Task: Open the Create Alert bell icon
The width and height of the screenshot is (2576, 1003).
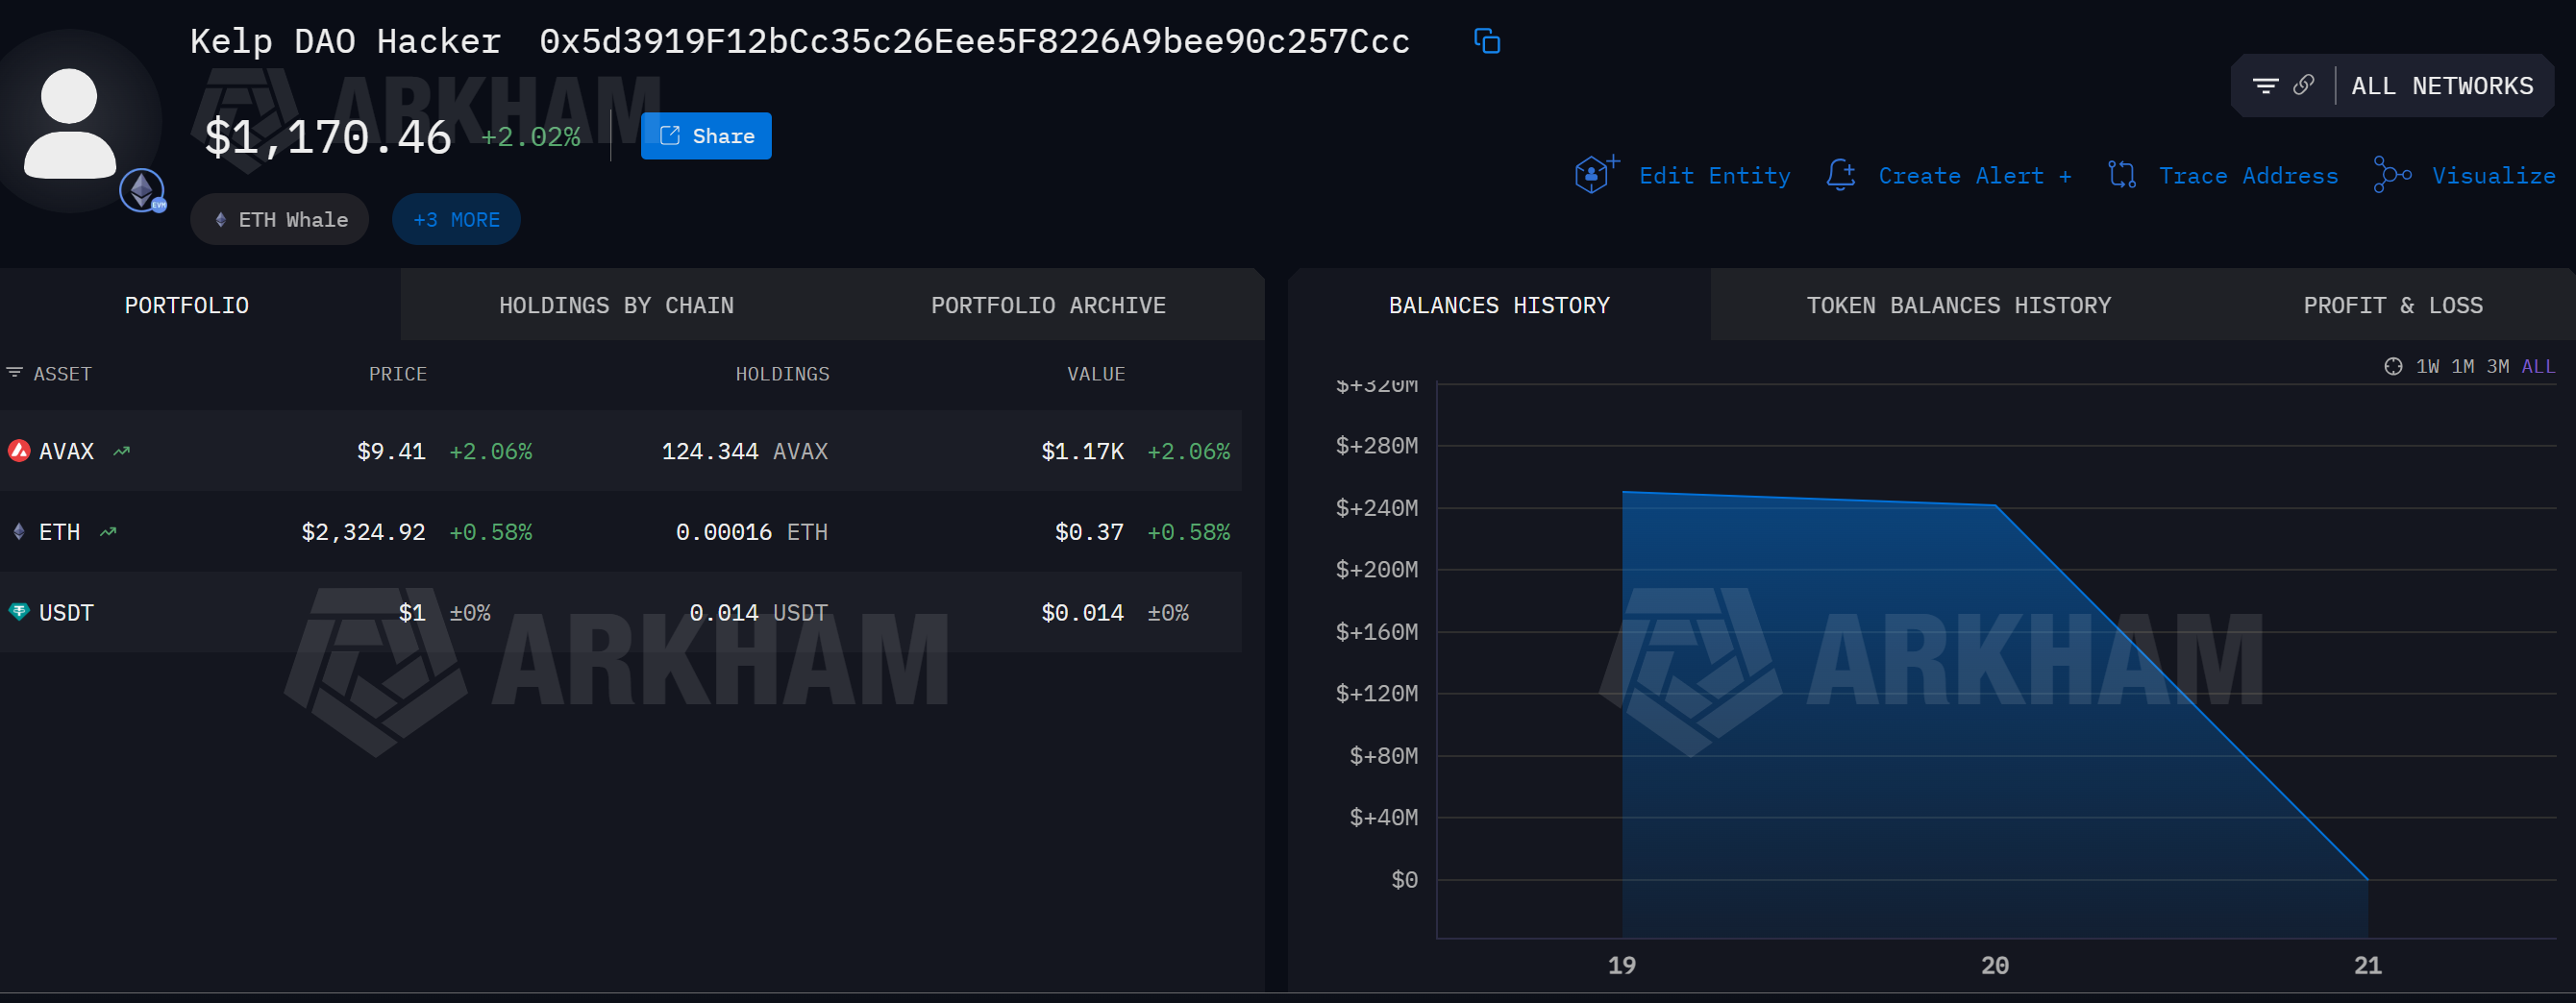Action: coord(1840,175)
